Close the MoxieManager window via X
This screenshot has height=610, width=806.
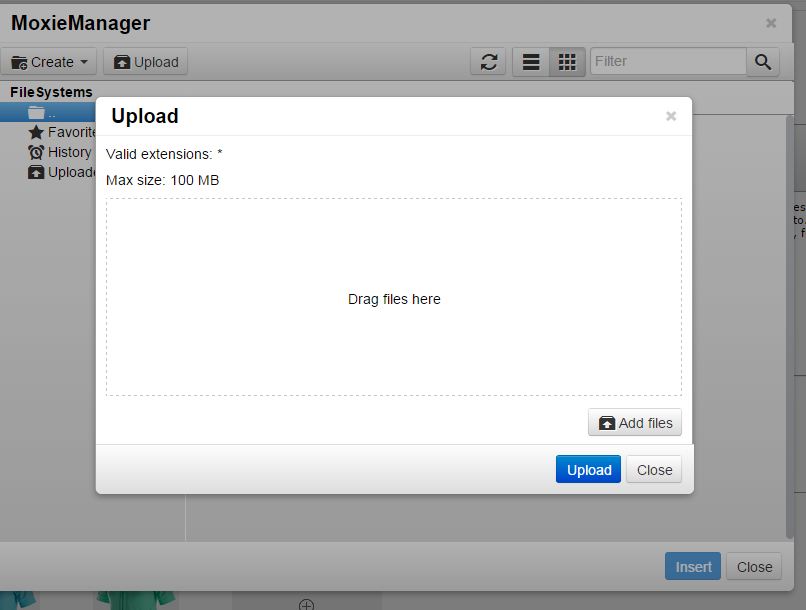[771, 23]
